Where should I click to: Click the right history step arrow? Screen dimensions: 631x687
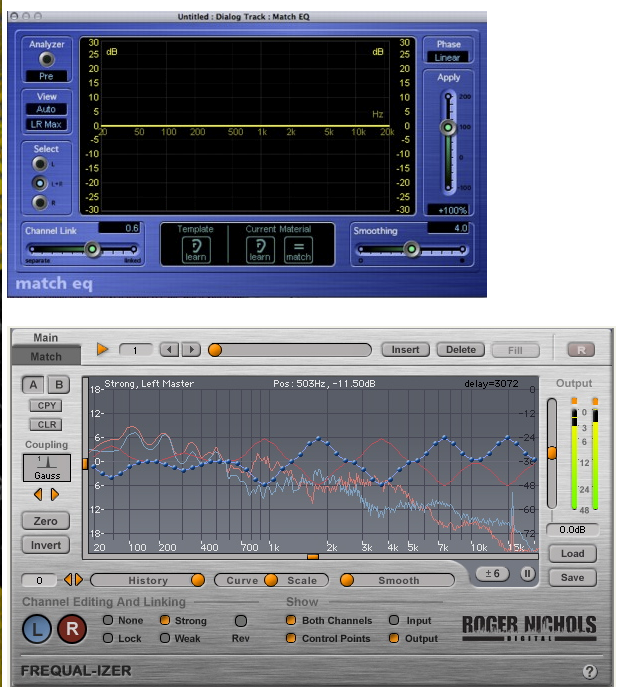pyautogui.click(x=79, y=580)
